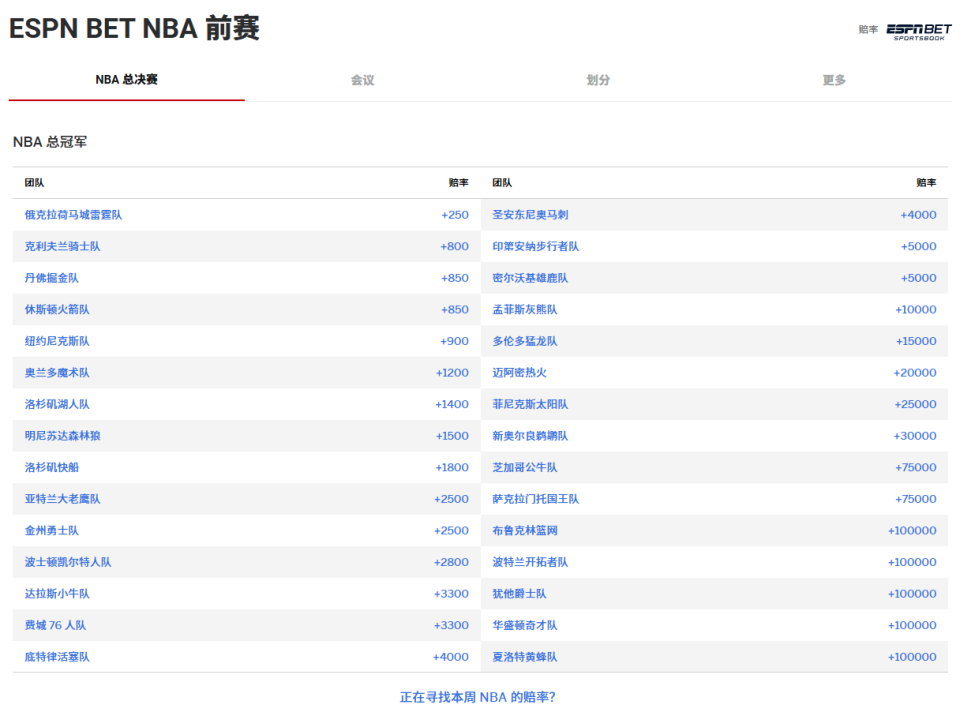Click the NBA 总冠军 section heading
960x716 pixels.
point(50,142)
